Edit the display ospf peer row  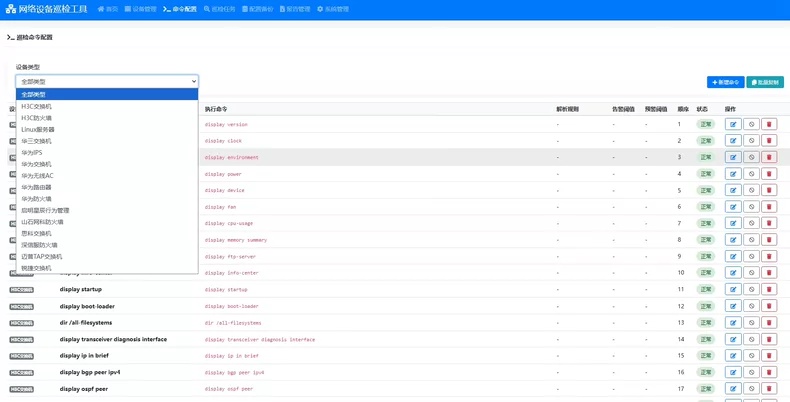733,389
